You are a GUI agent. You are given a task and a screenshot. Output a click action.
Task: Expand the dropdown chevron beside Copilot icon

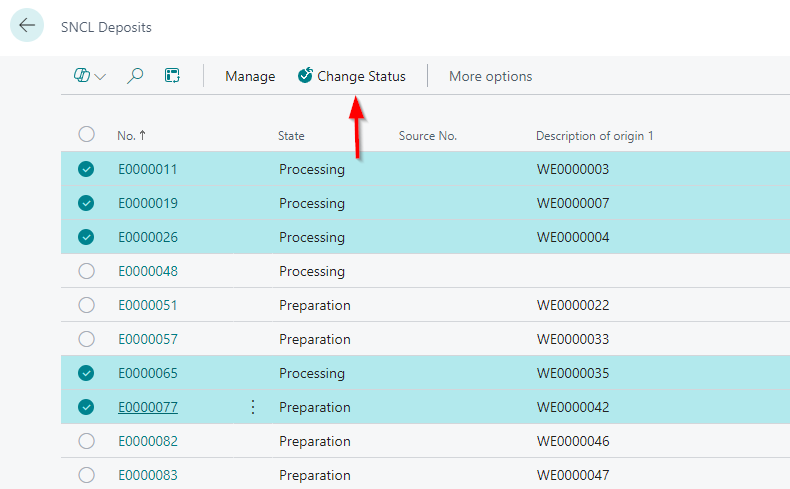(101, 77)
